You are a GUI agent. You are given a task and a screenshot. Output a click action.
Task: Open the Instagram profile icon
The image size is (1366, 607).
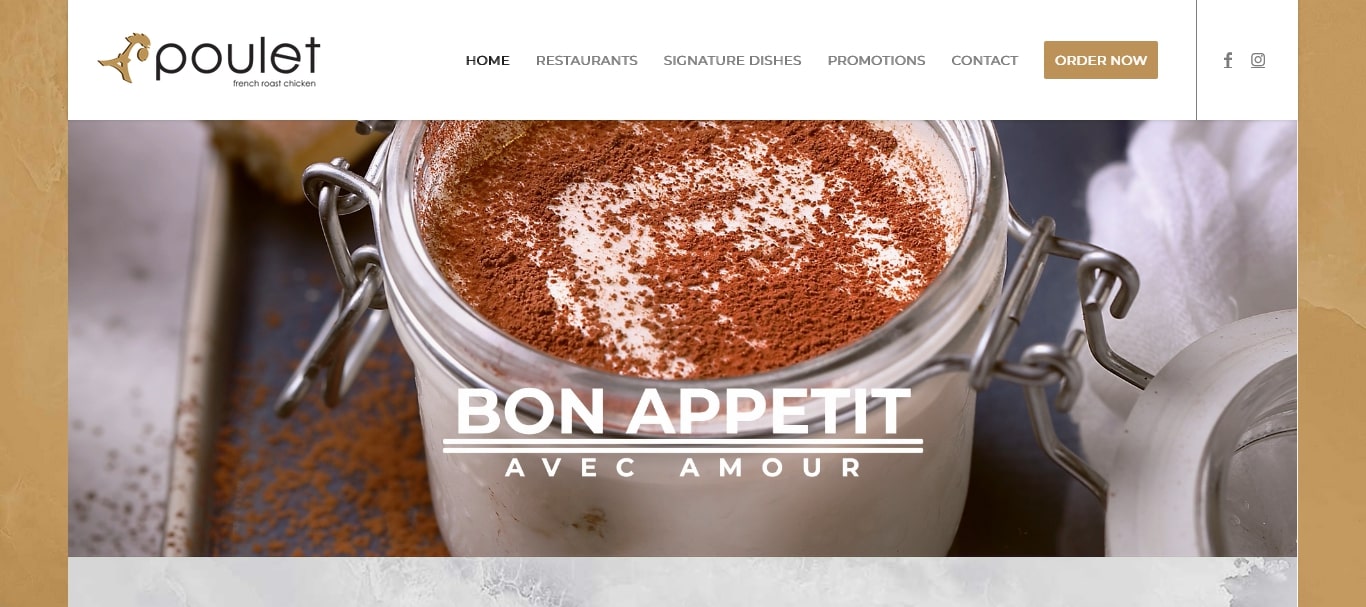point(1258,60)
